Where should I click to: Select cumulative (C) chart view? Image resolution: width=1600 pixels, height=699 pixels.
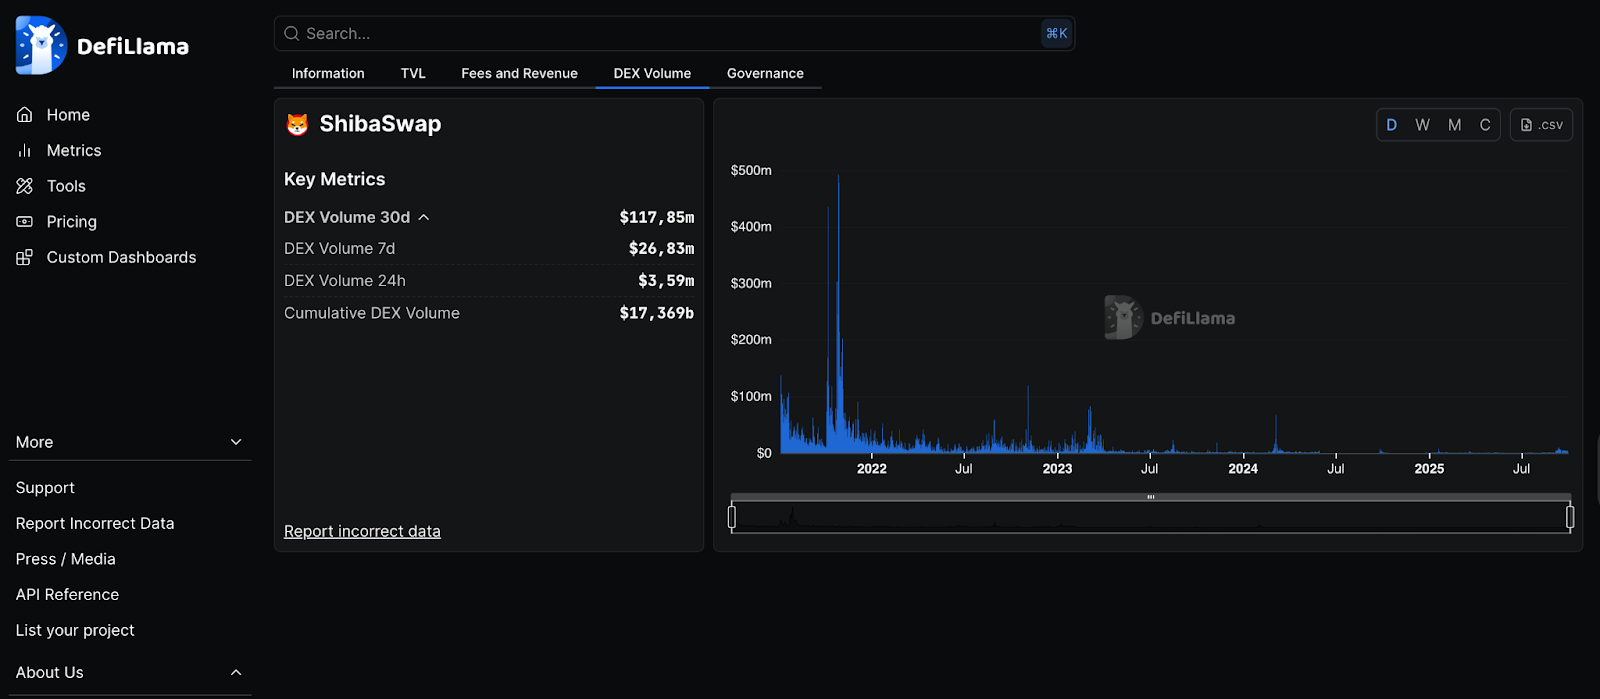click(1485, 125)
